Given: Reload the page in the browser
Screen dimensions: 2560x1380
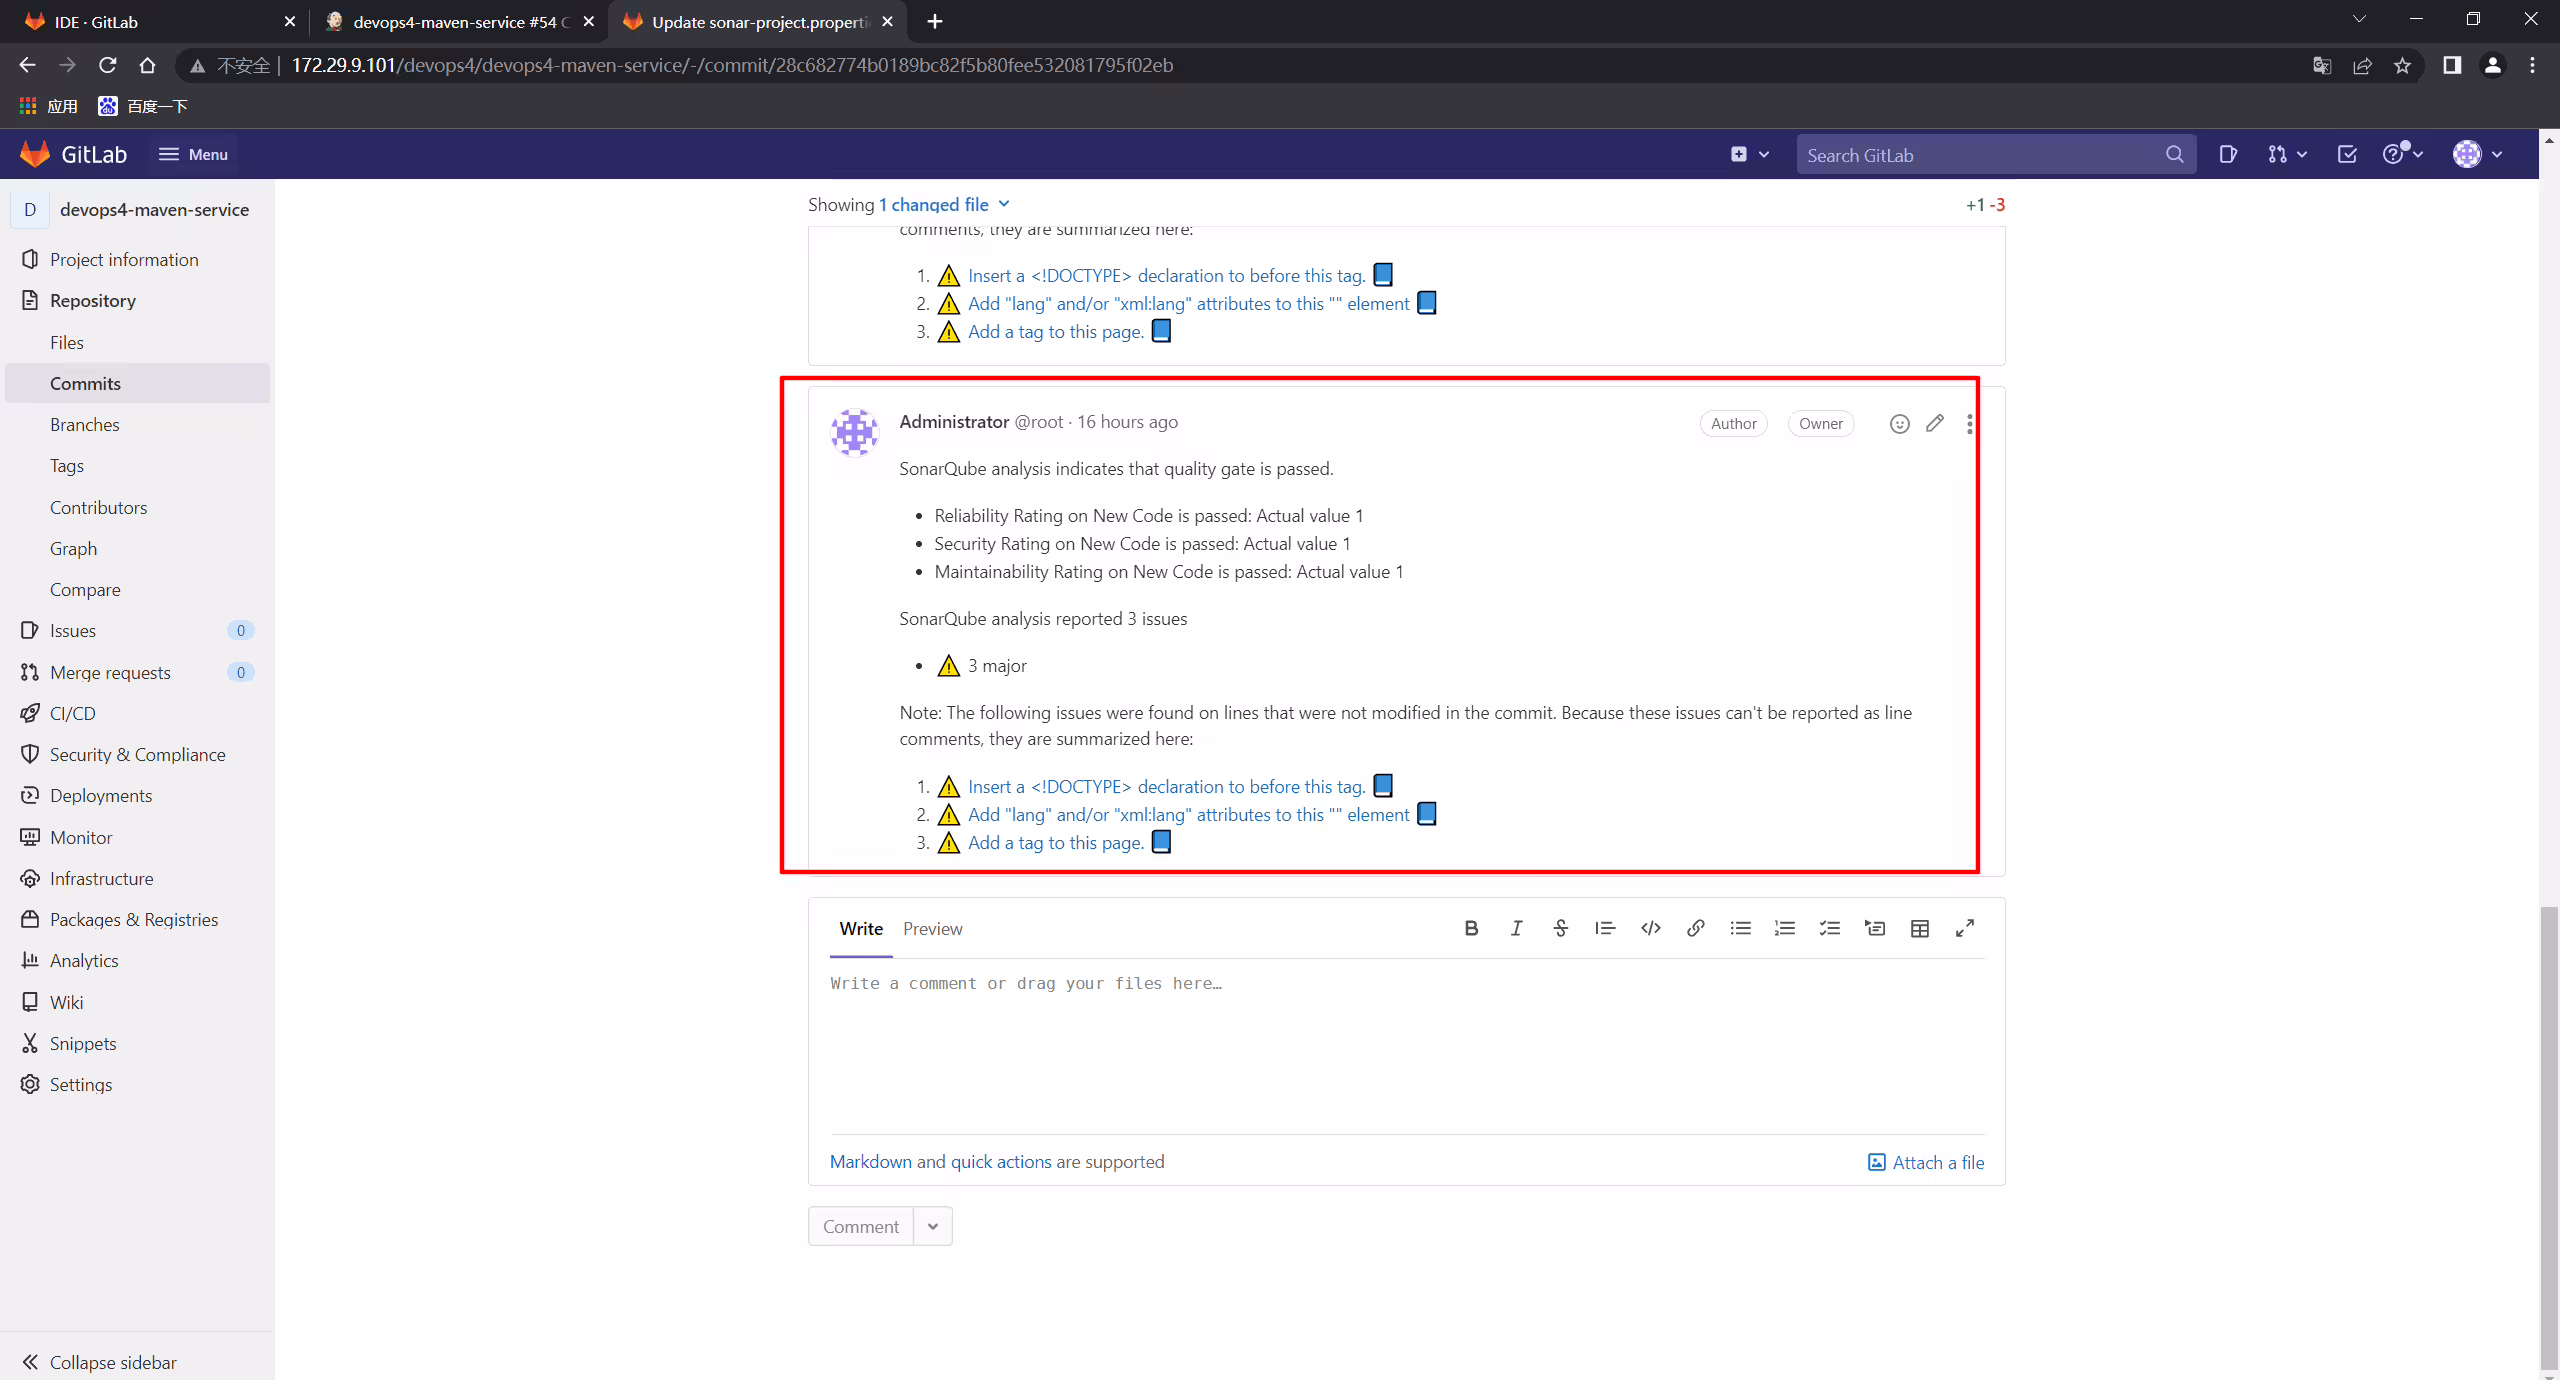Looking at the screenshot, I should pyautogui.click(x=107, y=65).
